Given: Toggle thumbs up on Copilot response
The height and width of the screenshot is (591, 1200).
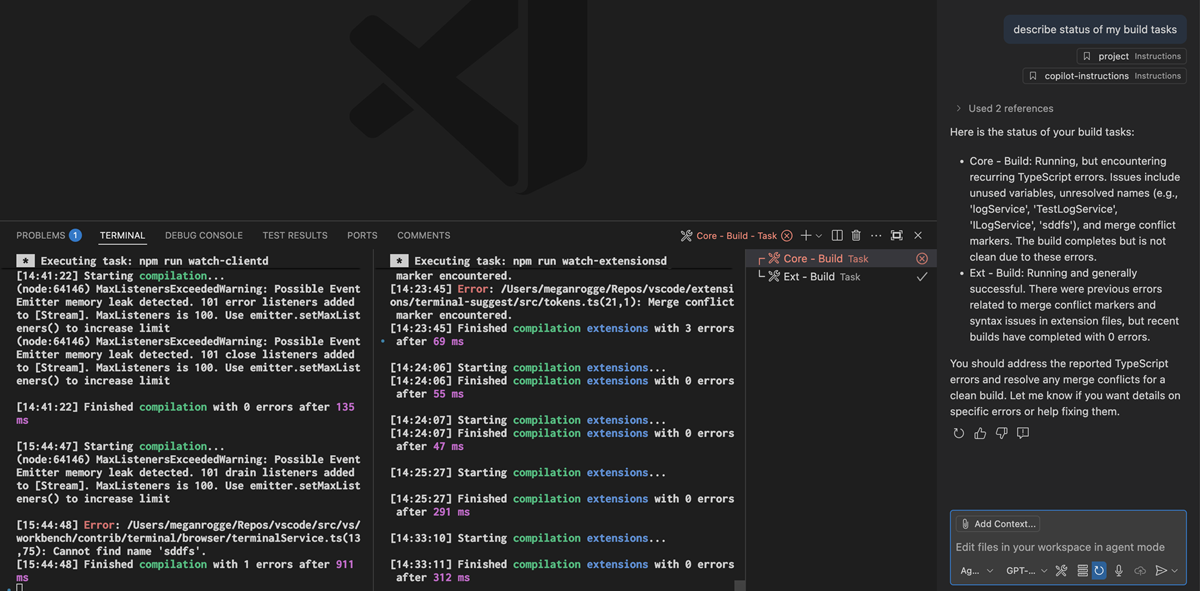Looking at the screenshot, I should pyautogui.click(x=979, y=432).
